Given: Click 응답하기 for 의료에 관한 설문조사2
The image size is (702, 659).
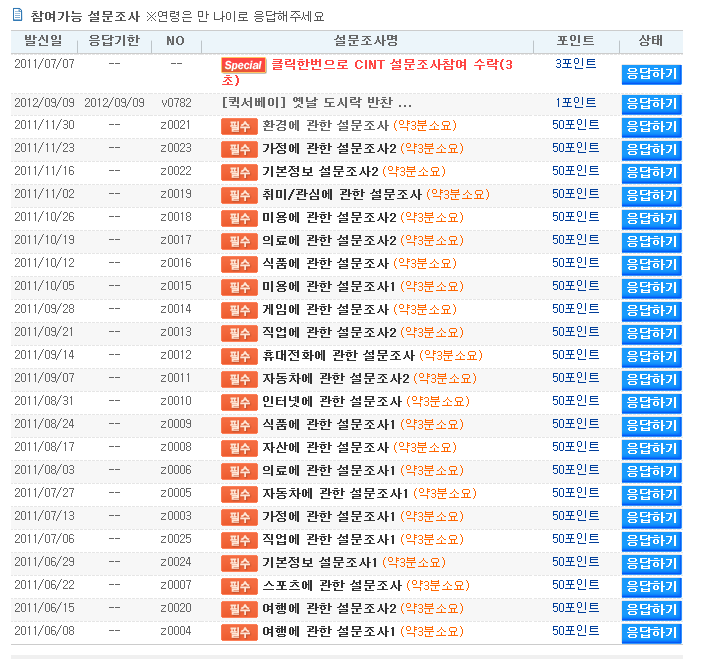Looking at the screenshot, I should (x=651, y=242).
